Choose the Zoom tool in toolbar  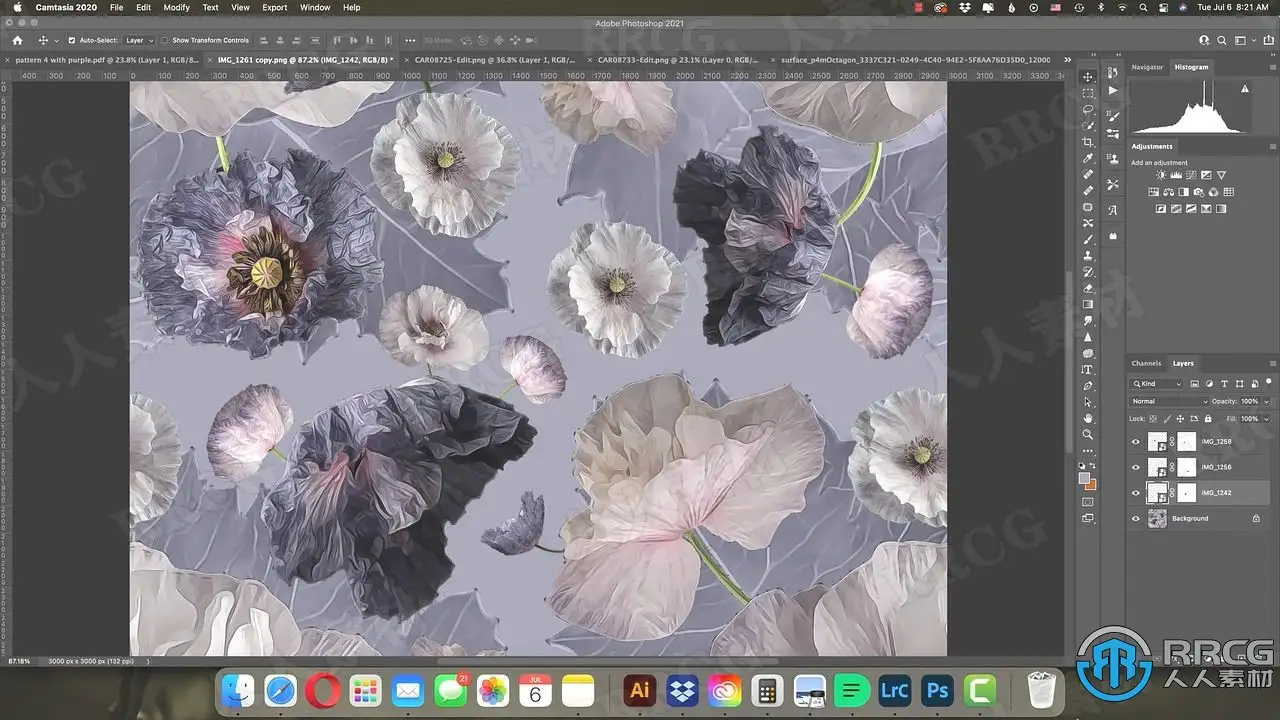[1088, 434]
